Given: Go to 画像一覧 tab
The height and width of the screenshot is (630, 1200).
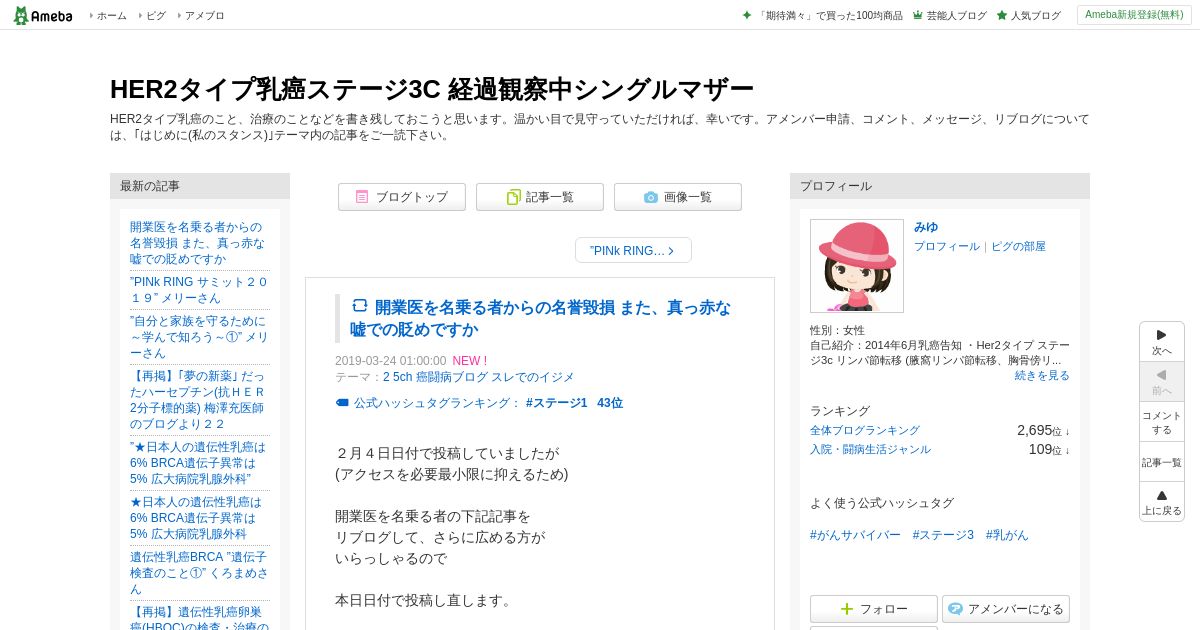Looking at the screenshot, I should click(678, 197).
